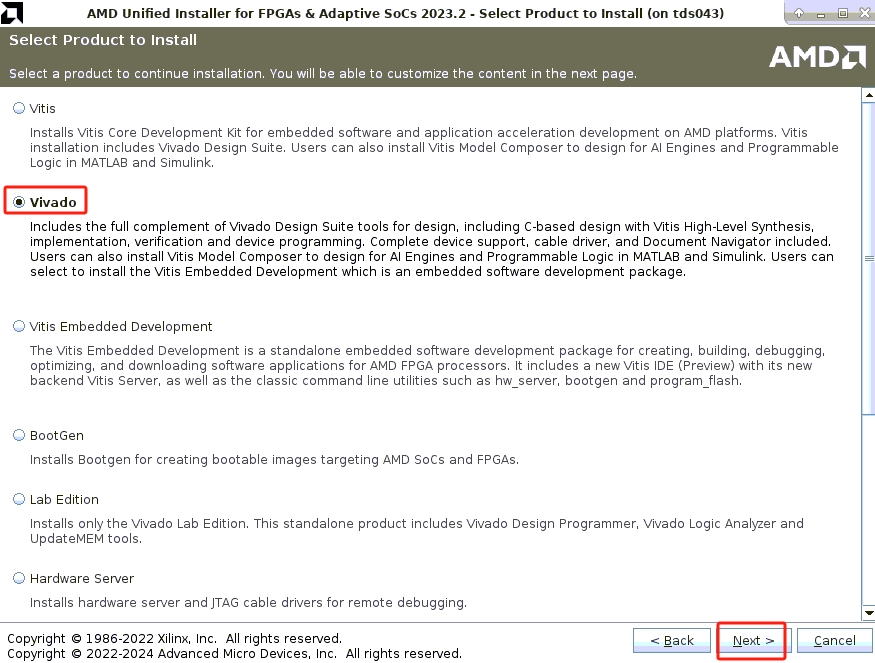Choose the Hardware Server option
Viewport: 875px width, 663px height.
19,578
